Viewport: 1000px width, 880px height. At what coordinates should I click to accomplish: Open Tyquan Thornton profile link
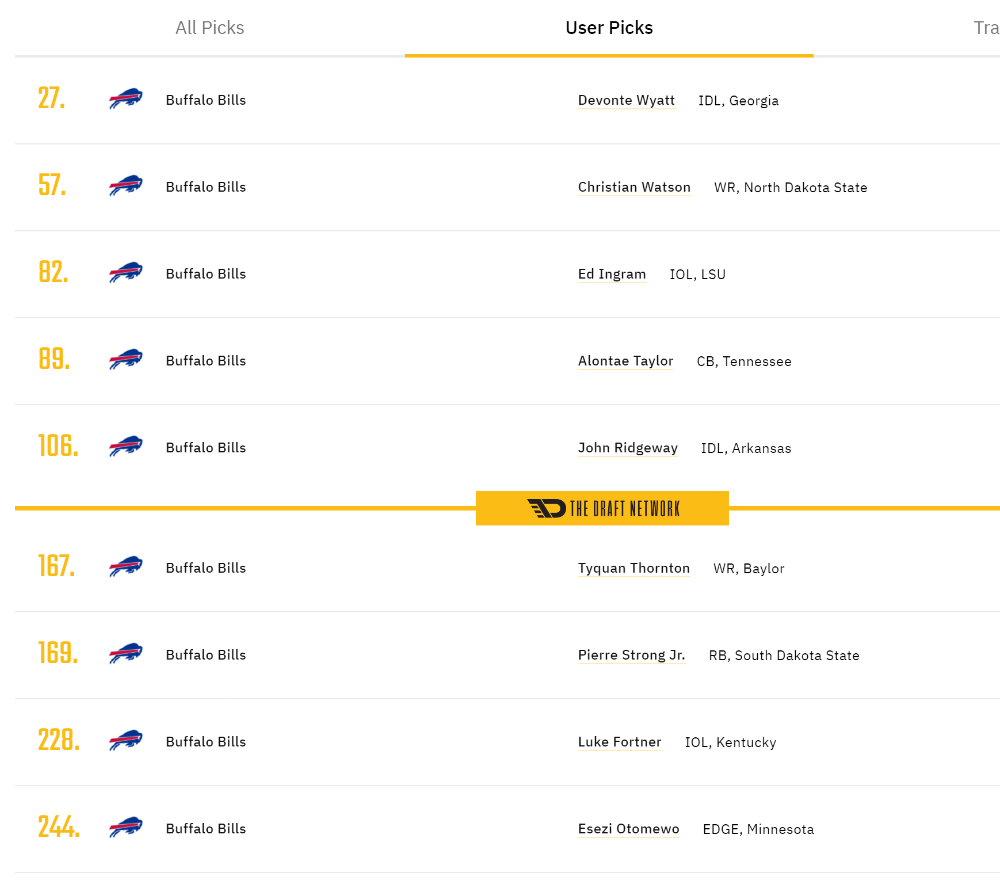[x=634, y=568]
